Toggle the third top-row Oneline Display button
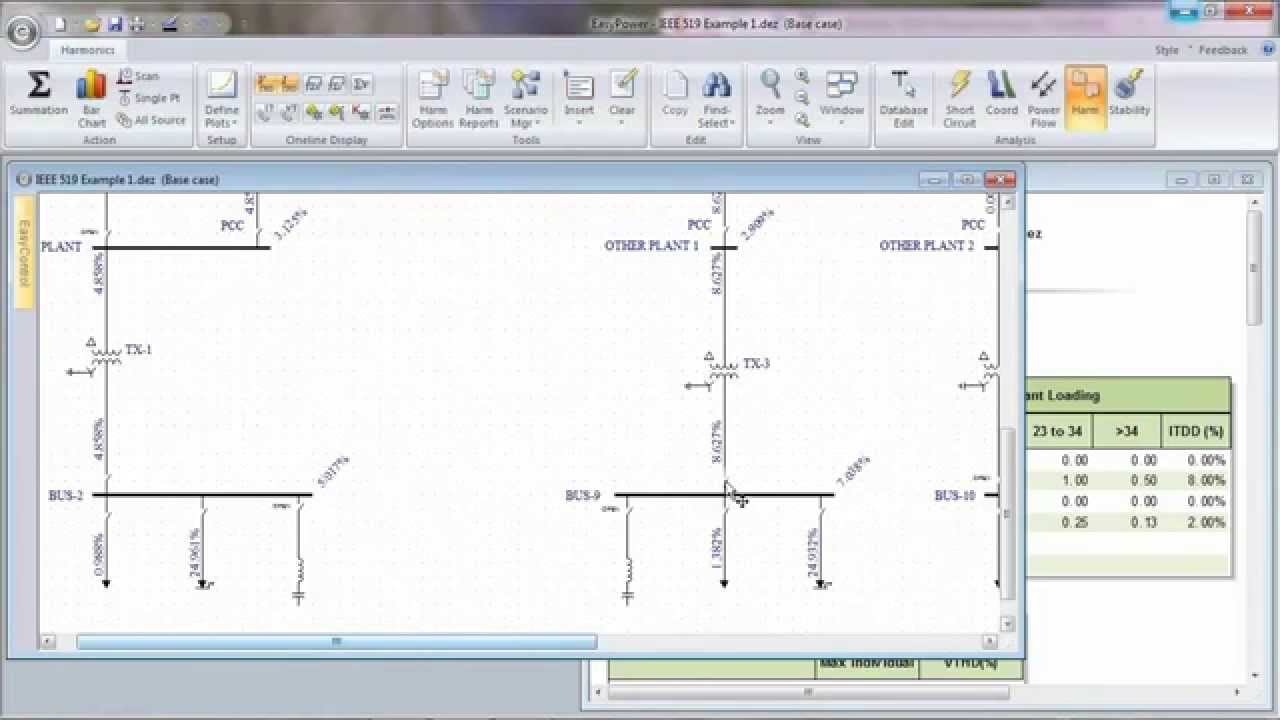The height and width of the screenshot is (720, 1280). [313, 84]
